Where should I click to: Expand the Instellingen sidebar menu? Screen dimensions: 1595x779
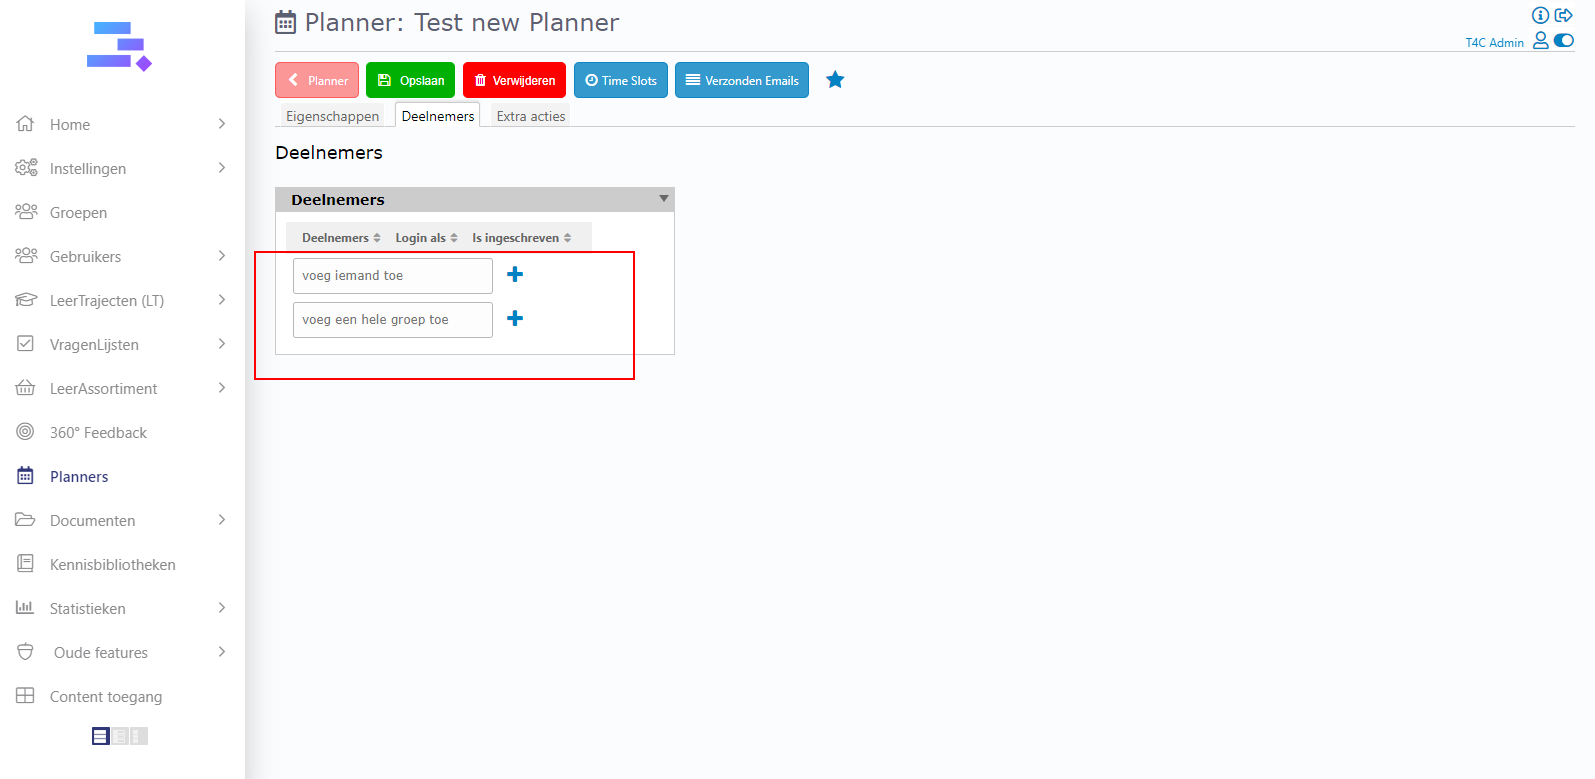[221, 168]
